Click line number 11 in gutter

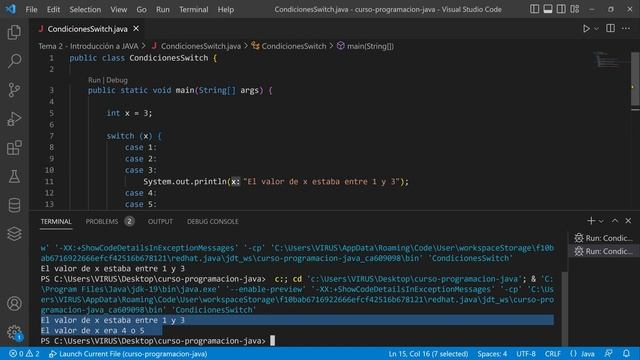[49, 182]
